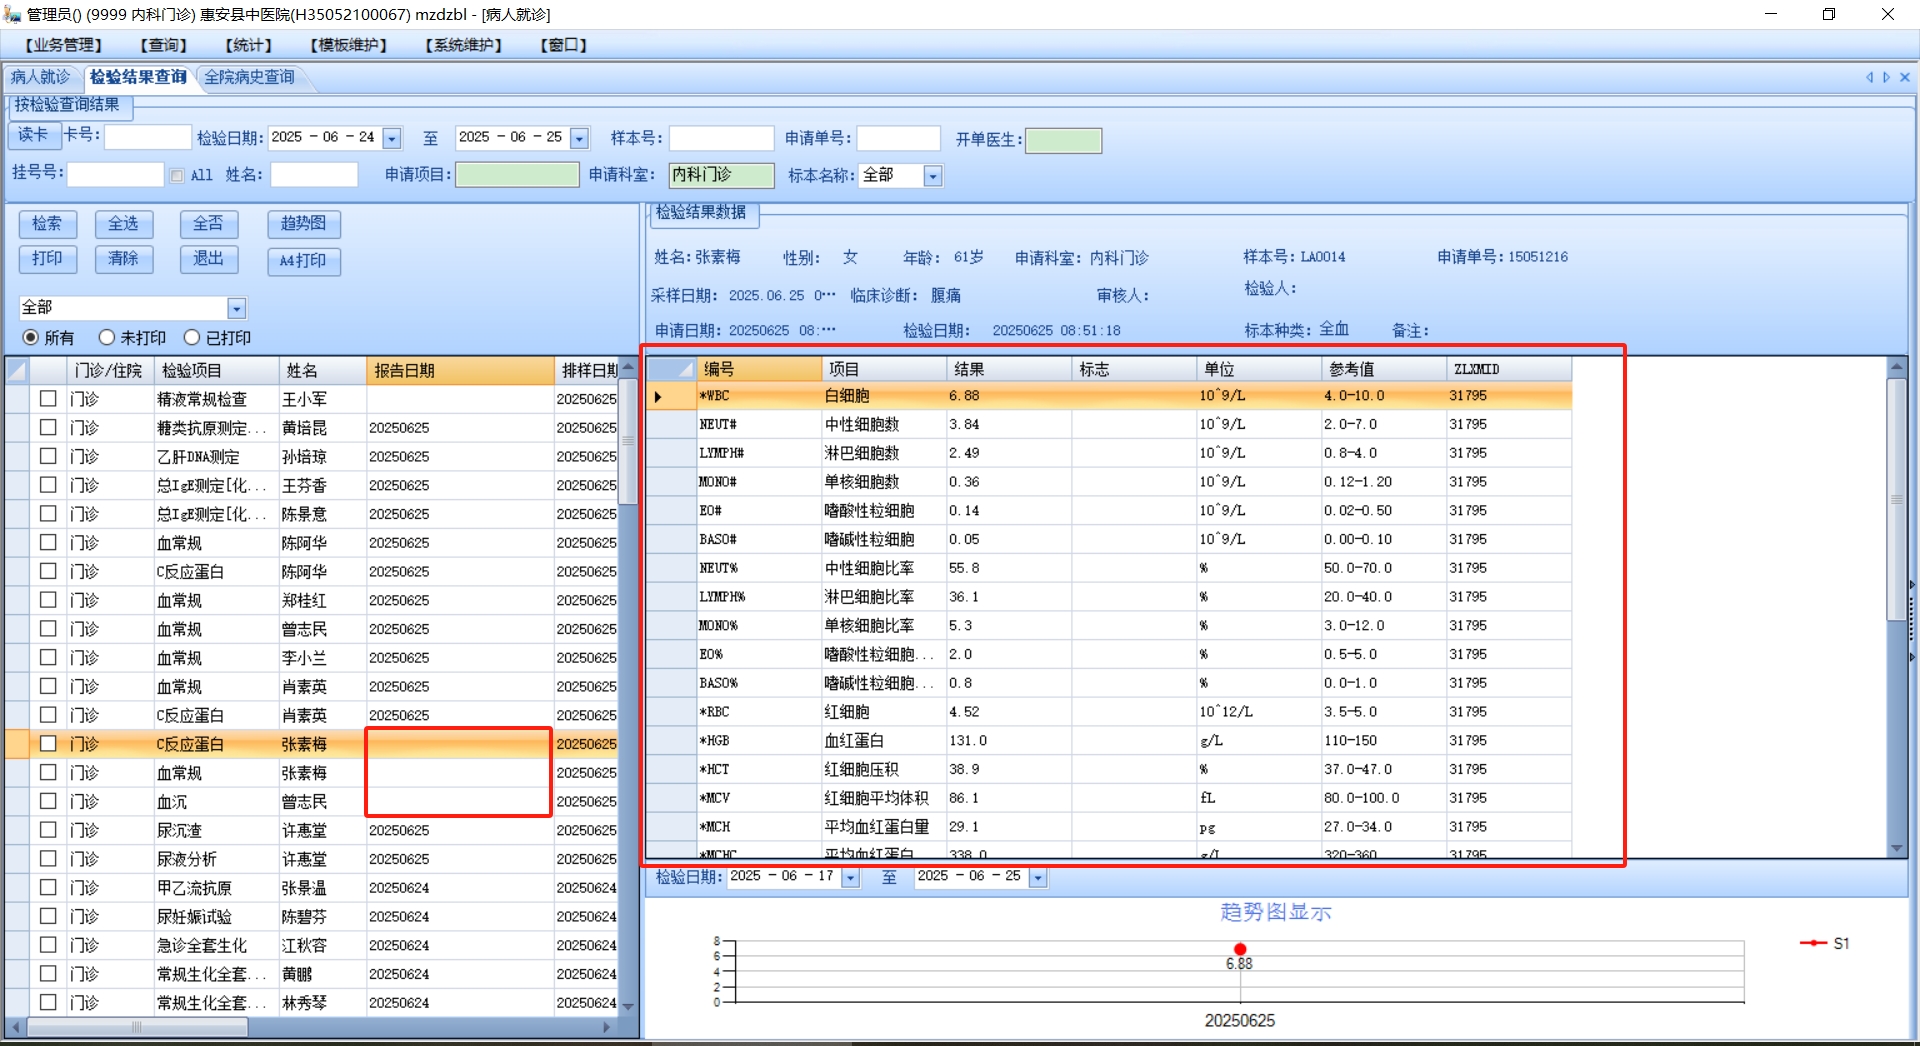
Task: Close the active document tab with X
Action: [x=1904, y=77]
